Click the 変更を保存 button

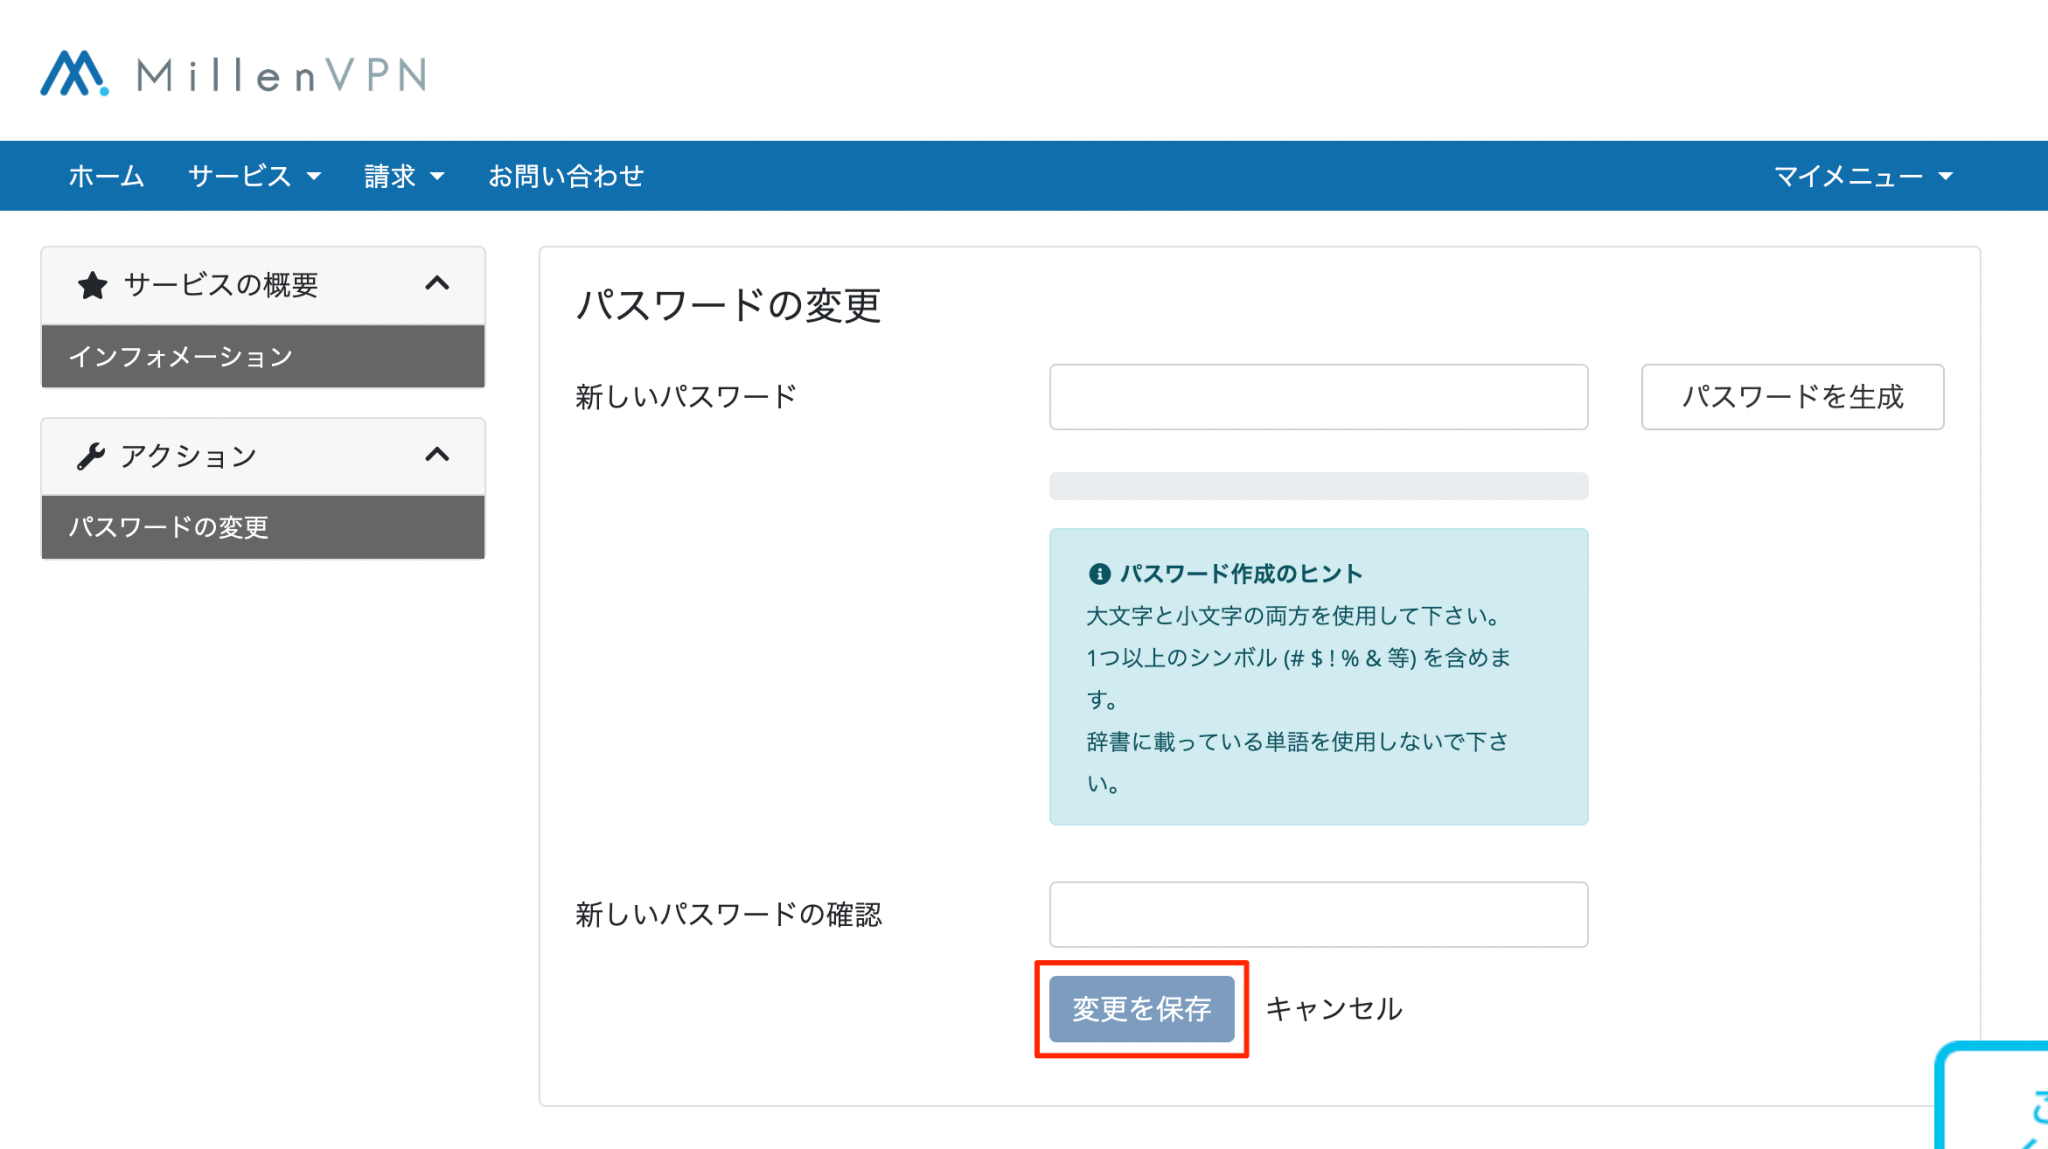point(1142,1009)
